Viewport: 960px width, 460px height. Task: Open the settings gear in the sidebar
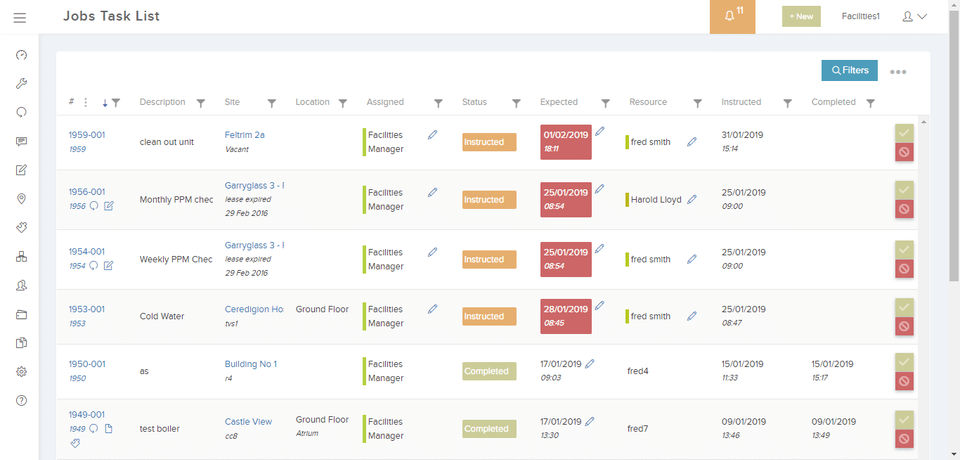click(21, 372)
